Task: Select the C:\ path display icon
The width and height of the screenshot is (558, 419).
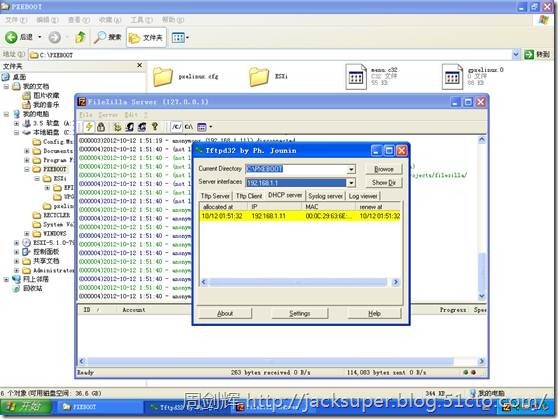Action: 189,127
